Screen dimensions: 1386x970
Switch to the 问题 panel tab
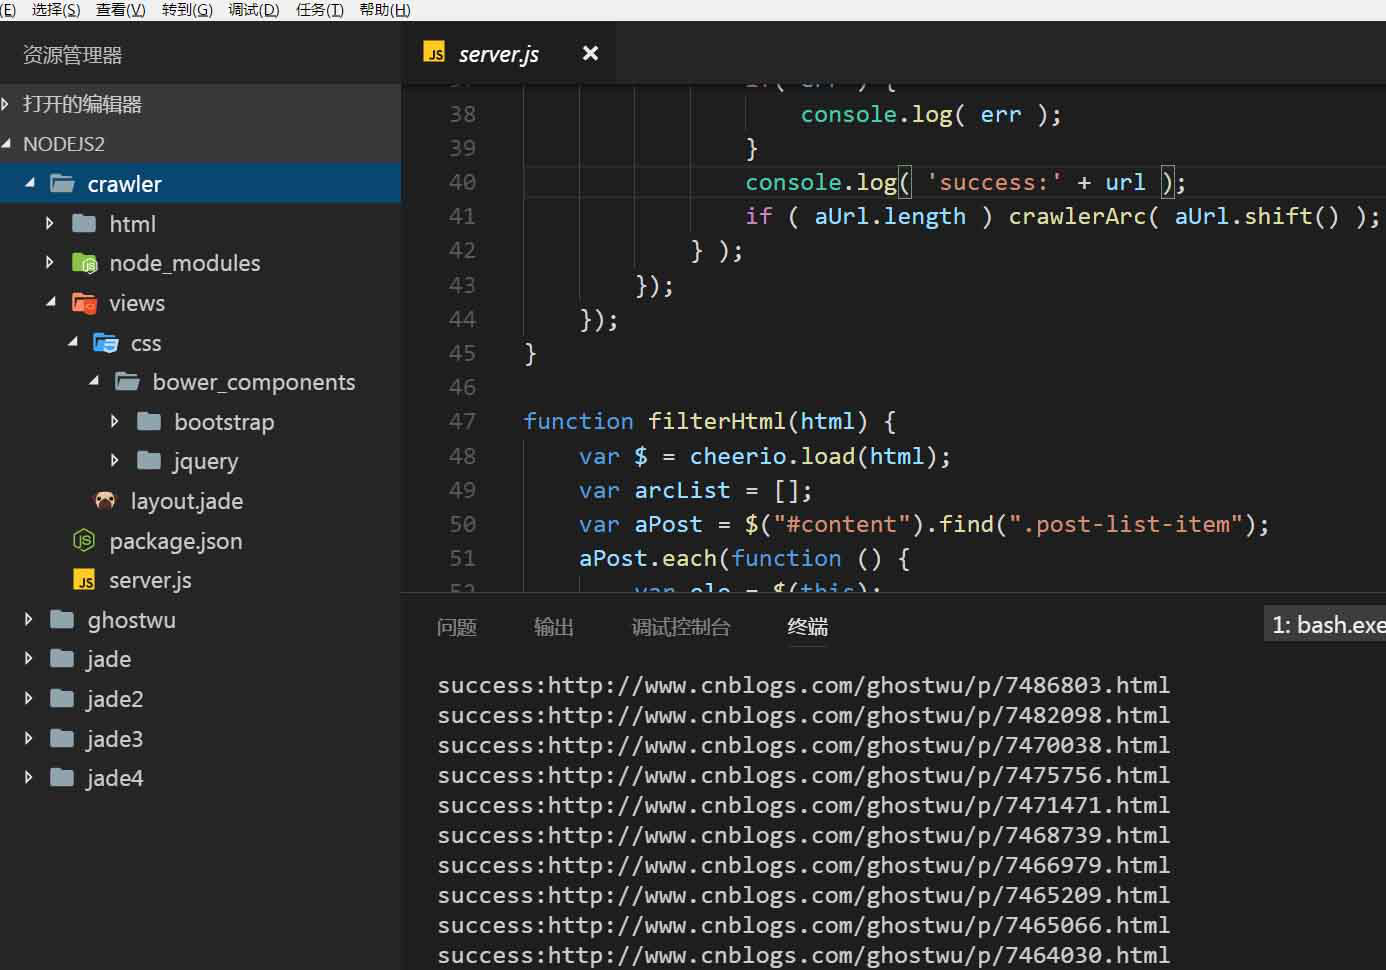[457, 627]
